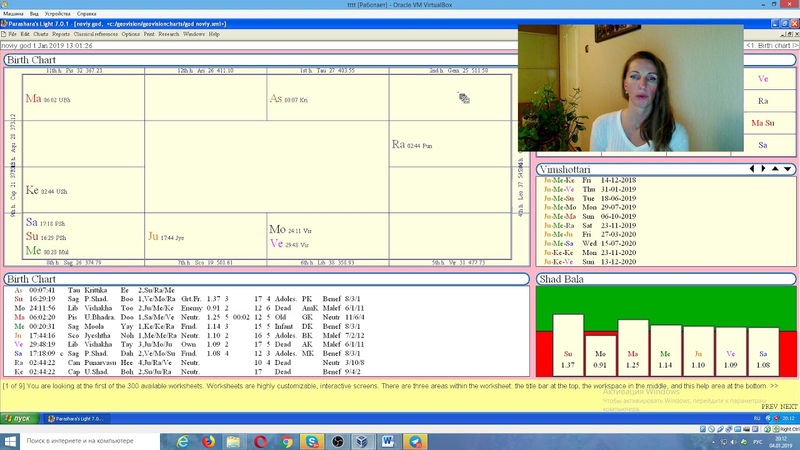This screenshot has width=800, height=450.
Task: Click the PREV help page link
Action: [x=769, y=407]
